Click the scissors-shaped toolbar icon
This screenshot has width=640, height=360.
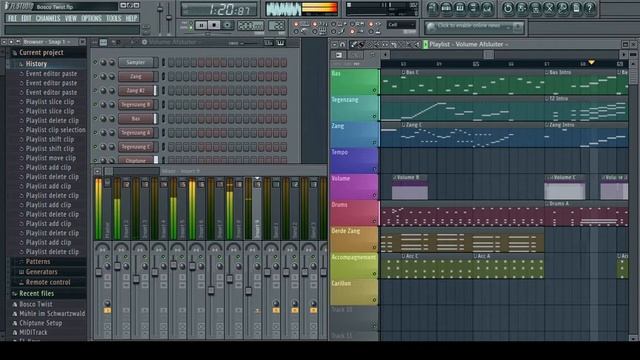click(549, 8)
